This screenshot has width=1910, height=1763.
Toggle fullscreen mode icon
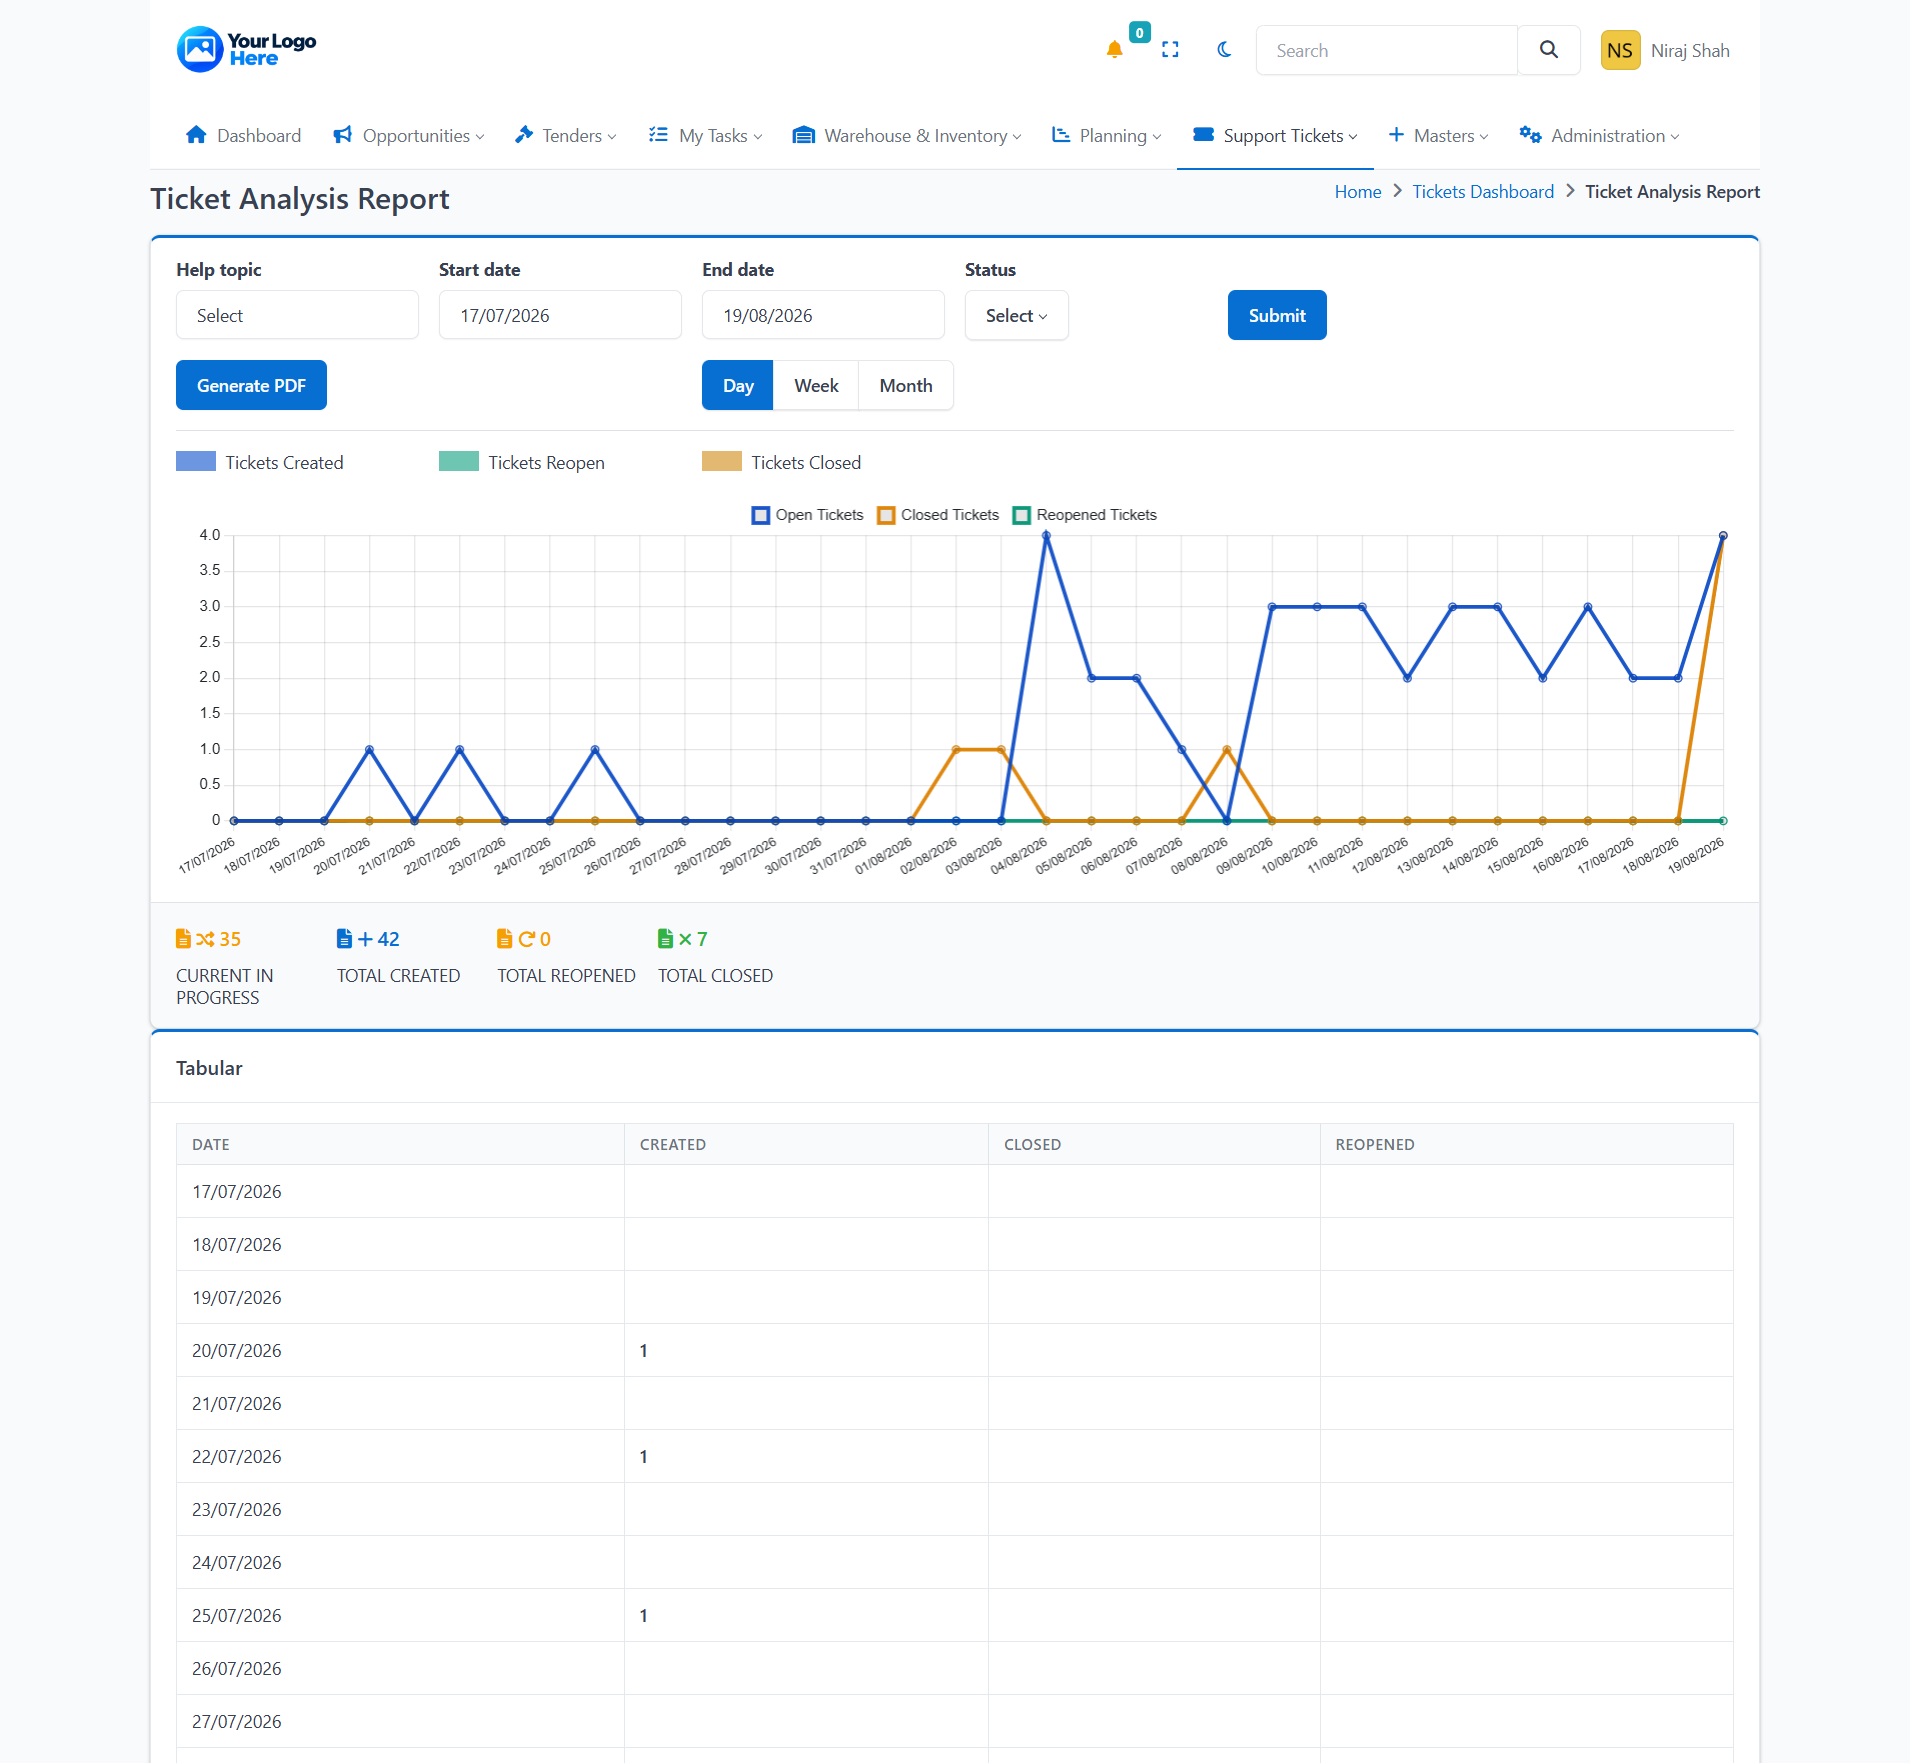coord(1170,50)
